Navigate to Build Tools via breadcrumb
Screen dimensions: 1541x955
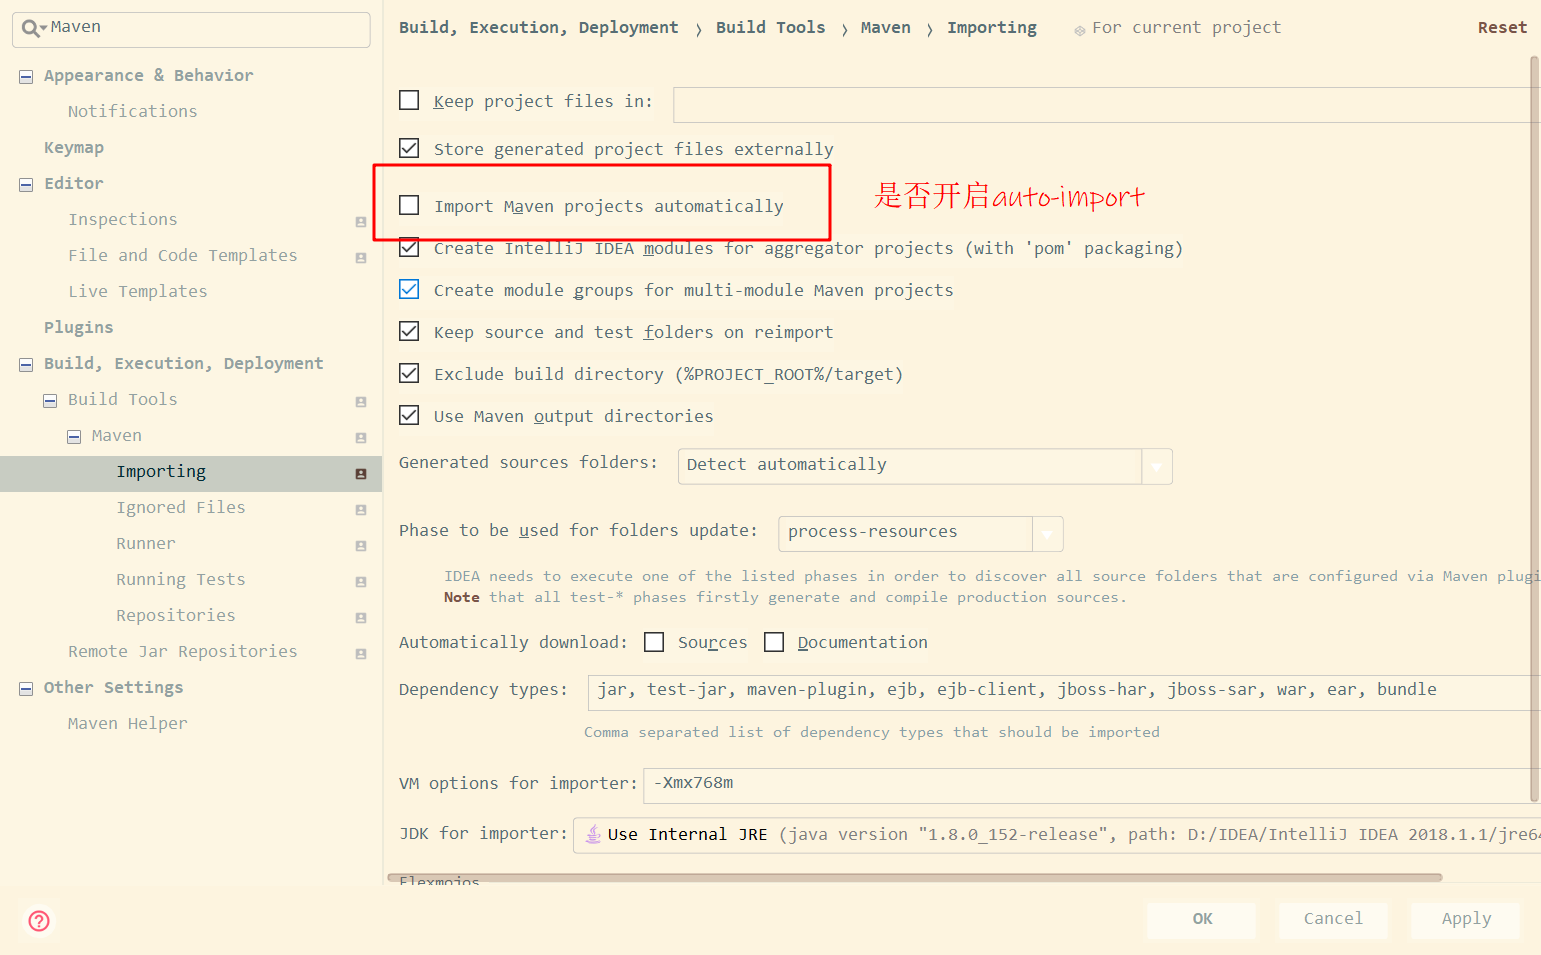pyautogui.click(x=770, y=27)
